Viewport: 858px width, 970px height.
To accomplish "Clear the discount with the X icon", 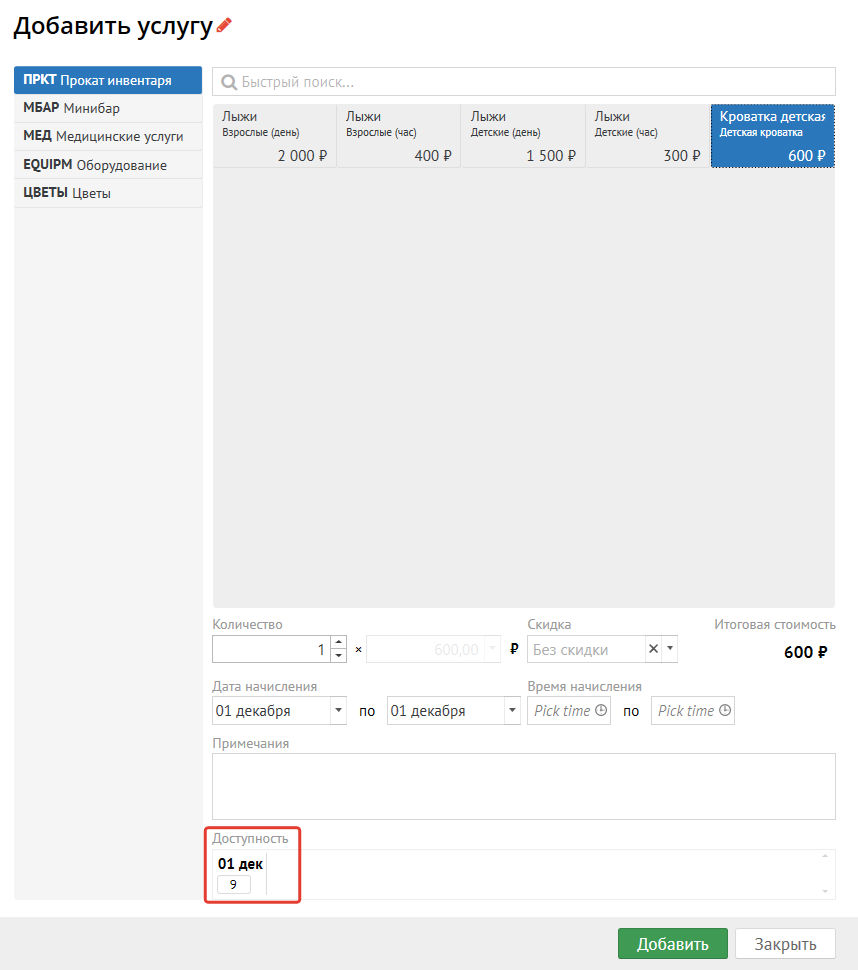I will (653, 649).
